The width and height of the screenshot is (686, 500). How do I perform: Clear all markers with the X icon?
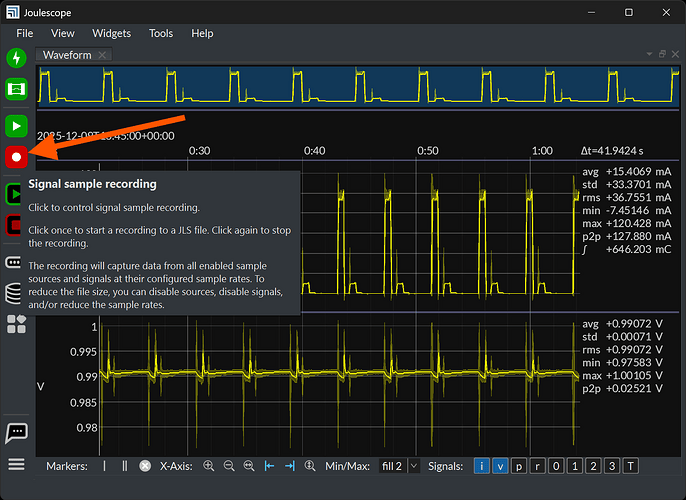(x=145, y=466)
